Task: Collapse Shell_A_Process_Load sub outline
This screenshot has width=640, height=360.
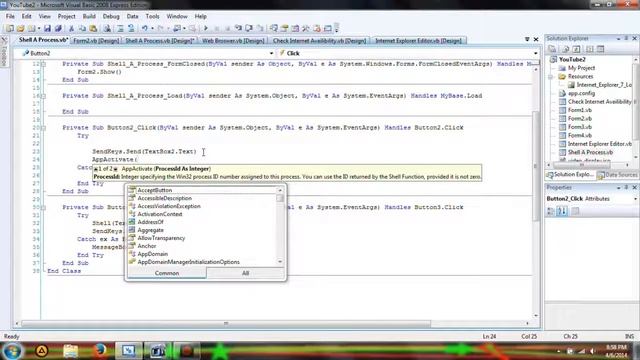Action: pyautogui.click(x=44, y=96)
